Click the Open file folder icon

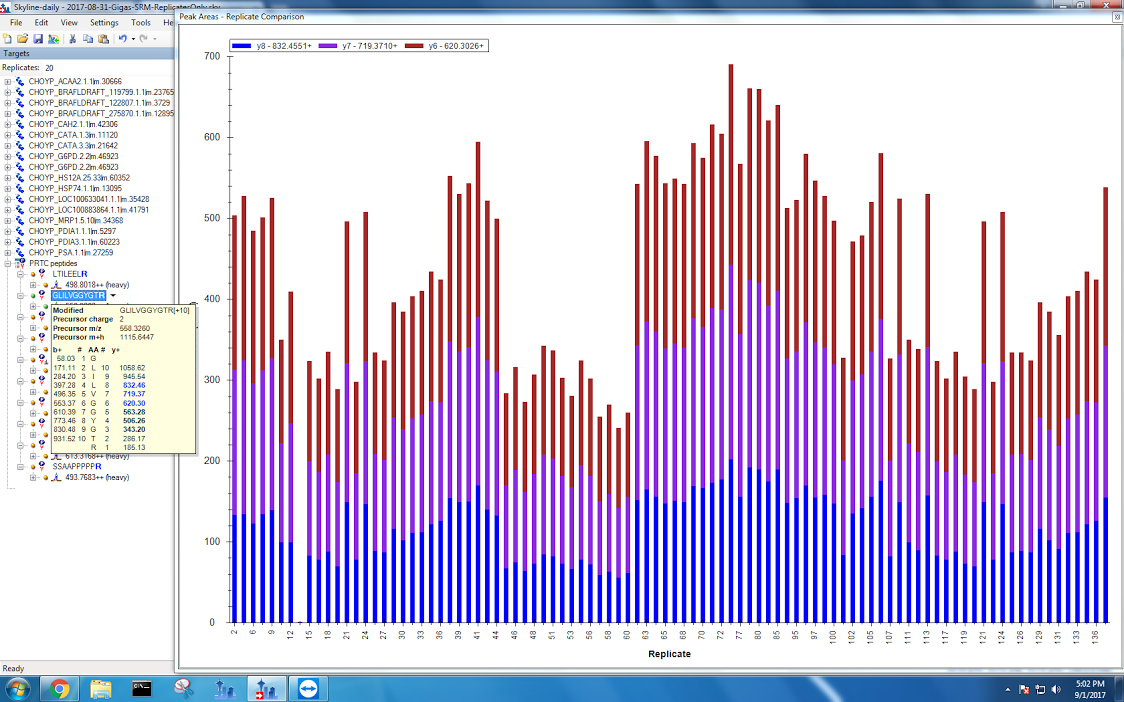[23, 39]
